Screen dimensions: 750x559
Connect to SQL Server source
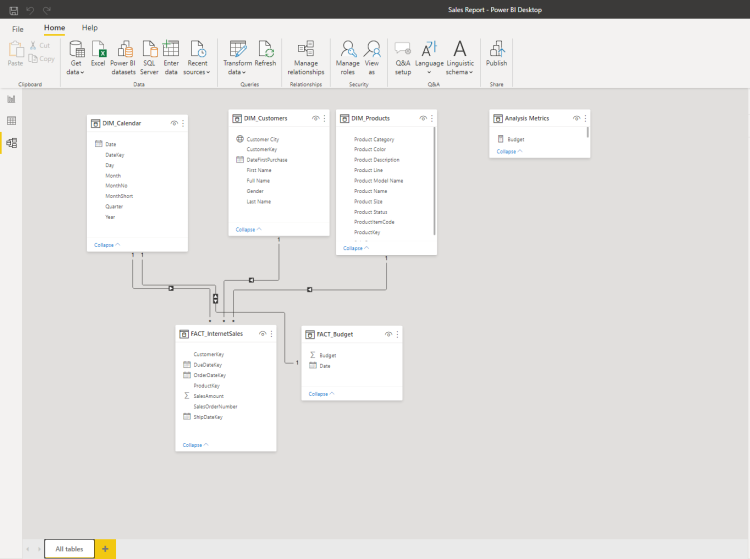click(x=149, y=57)
